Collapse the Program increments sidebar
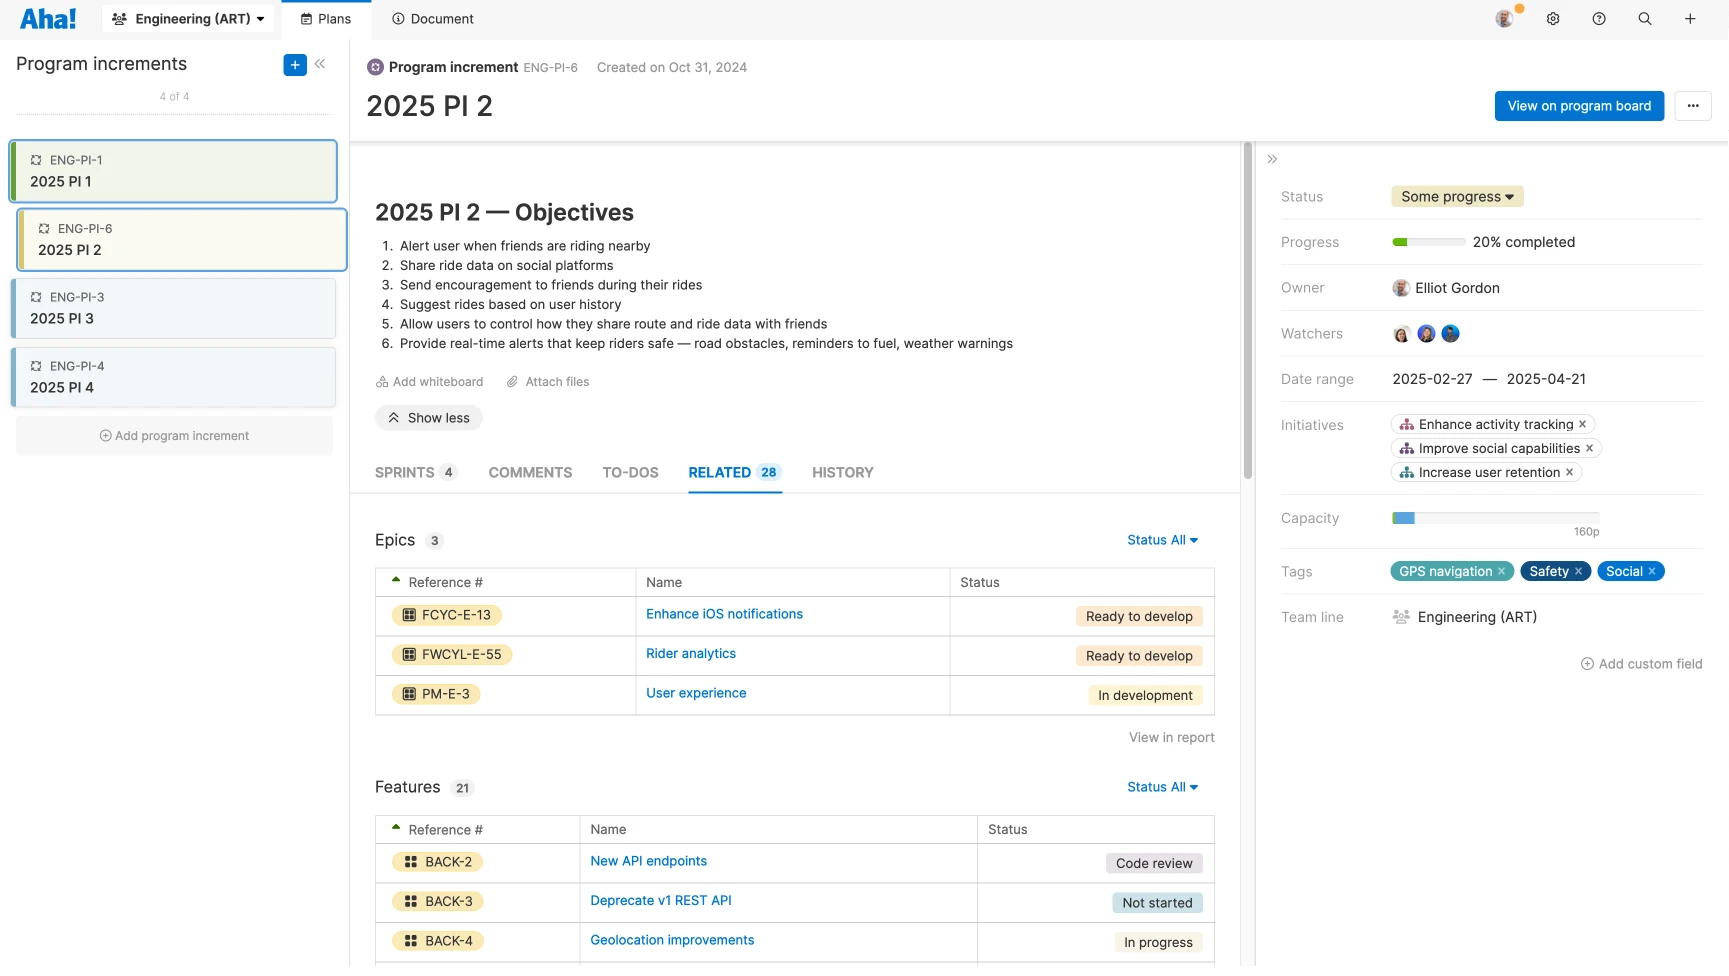Screen dimensions: 1729x976 pyautogui.click(x=321, y=64)
